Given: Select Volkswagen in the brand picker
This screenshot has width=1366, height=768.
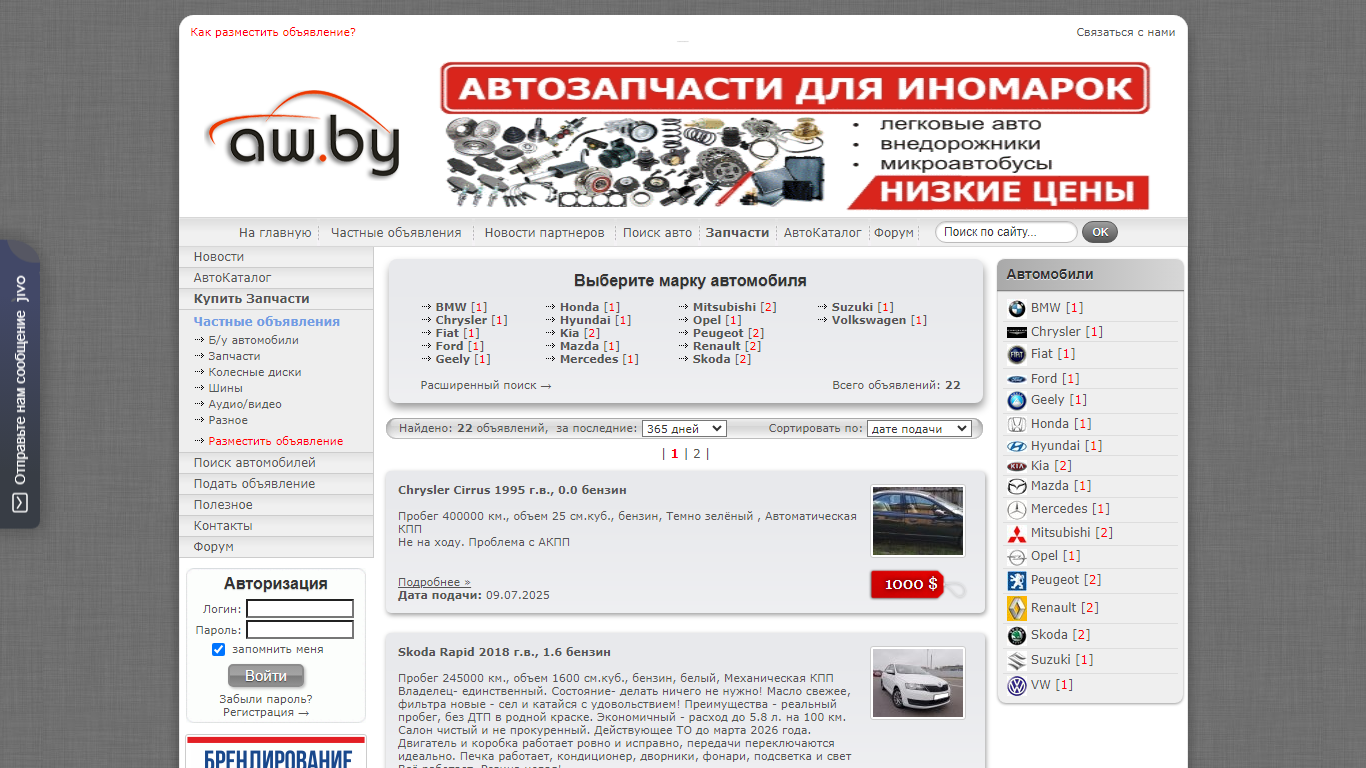Looking at the screenshot, I should tap(869, 320).
